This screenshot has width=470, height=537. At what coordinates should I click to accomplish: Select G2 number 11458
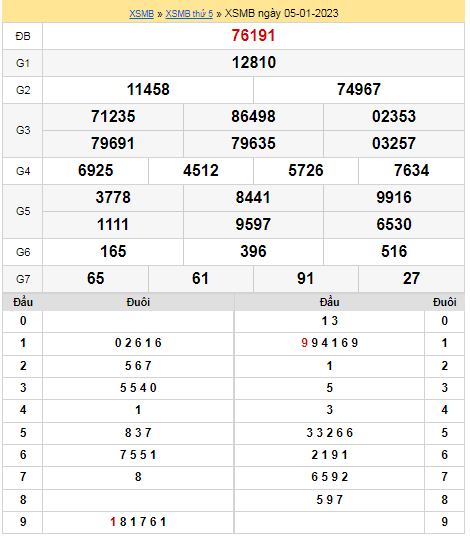pos(148,90)
